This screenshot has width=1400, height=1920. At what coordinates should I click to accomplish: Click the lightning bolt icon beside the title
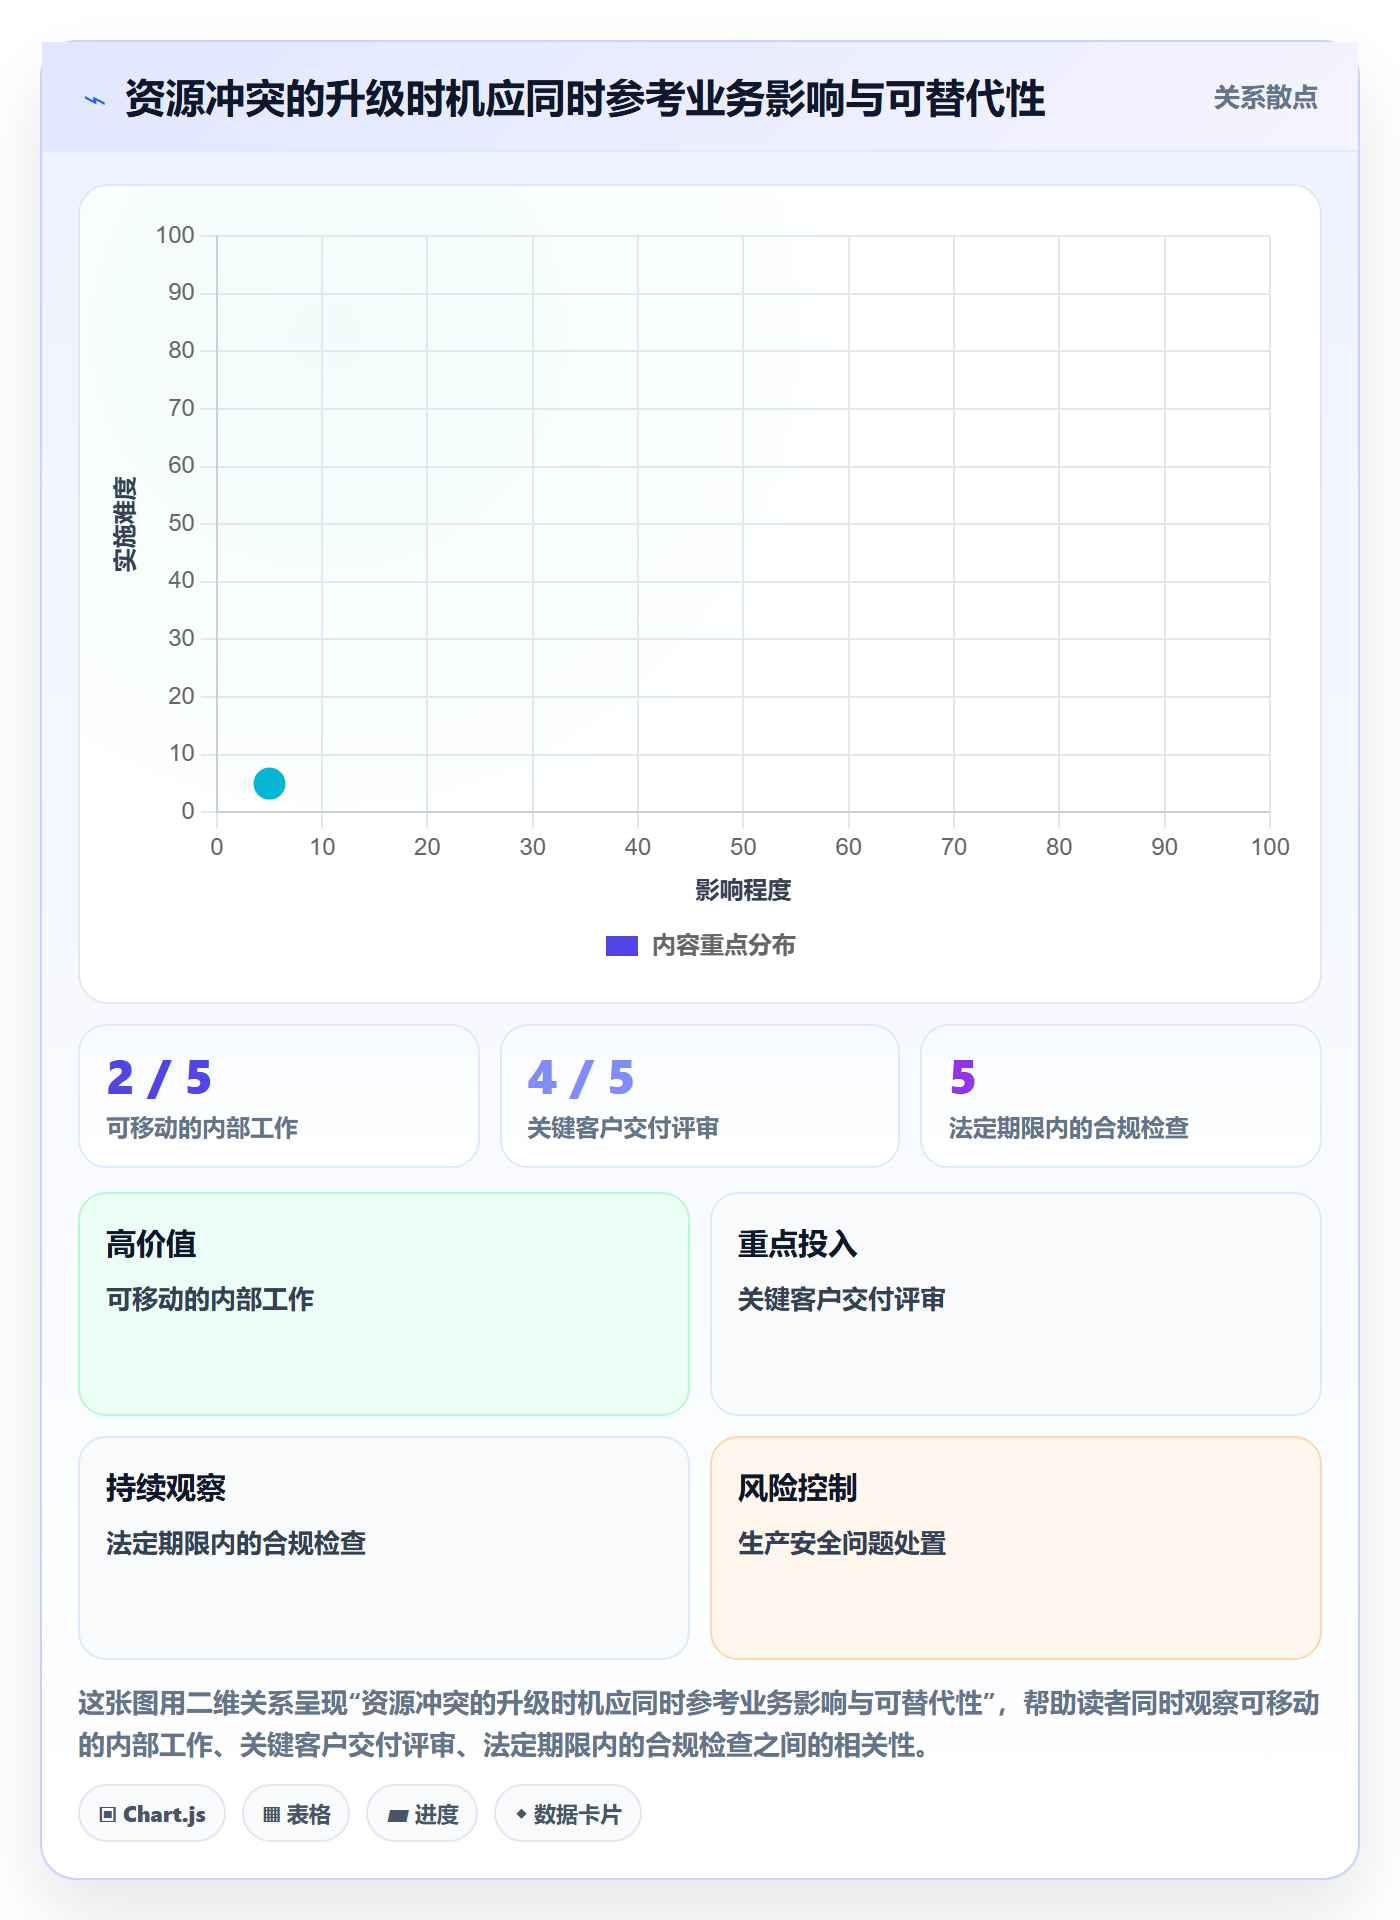95,100
